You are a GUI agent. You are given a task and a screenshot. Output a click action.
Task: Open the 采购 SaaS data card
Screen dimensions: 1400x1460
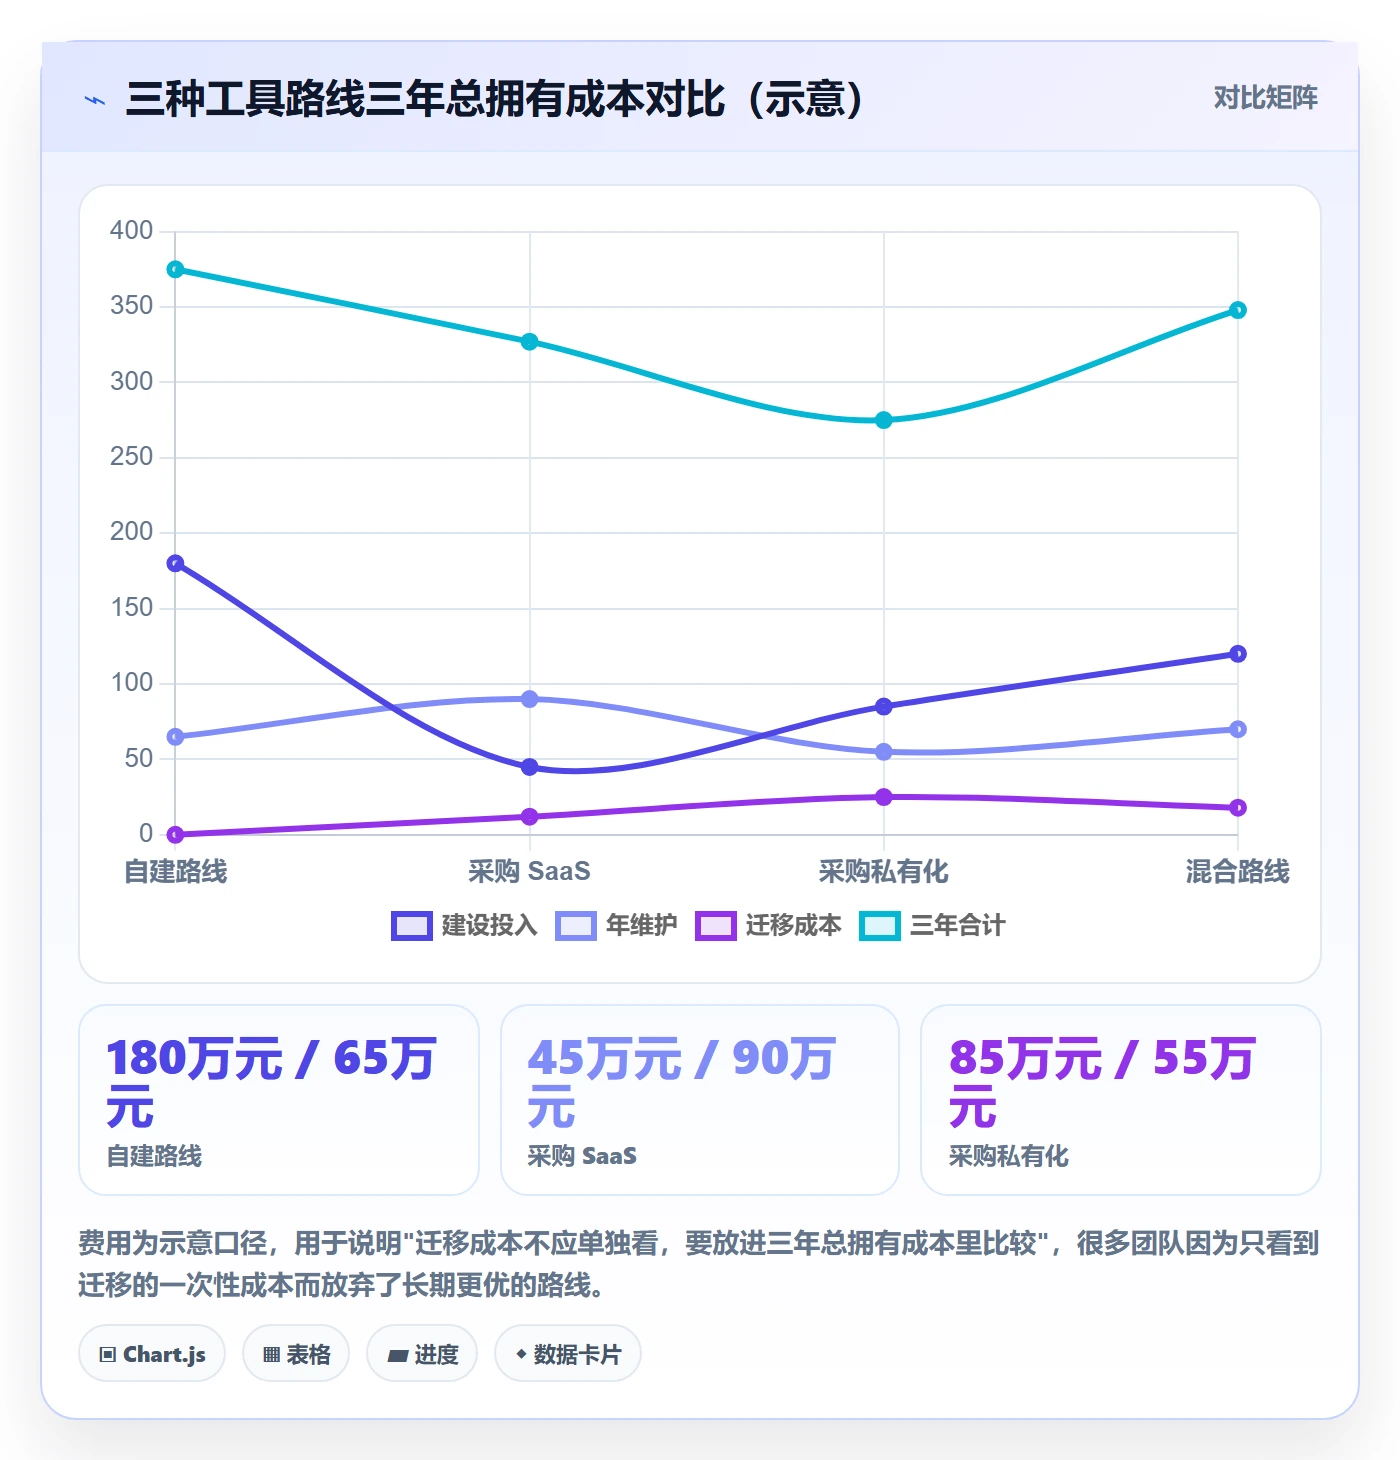700,1100
